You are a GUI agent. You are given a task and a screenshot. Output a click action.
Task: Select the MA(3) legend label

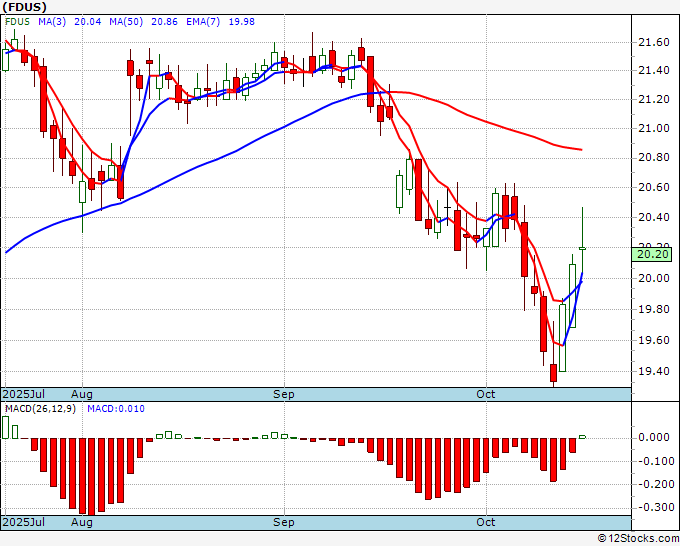point(52,22)
